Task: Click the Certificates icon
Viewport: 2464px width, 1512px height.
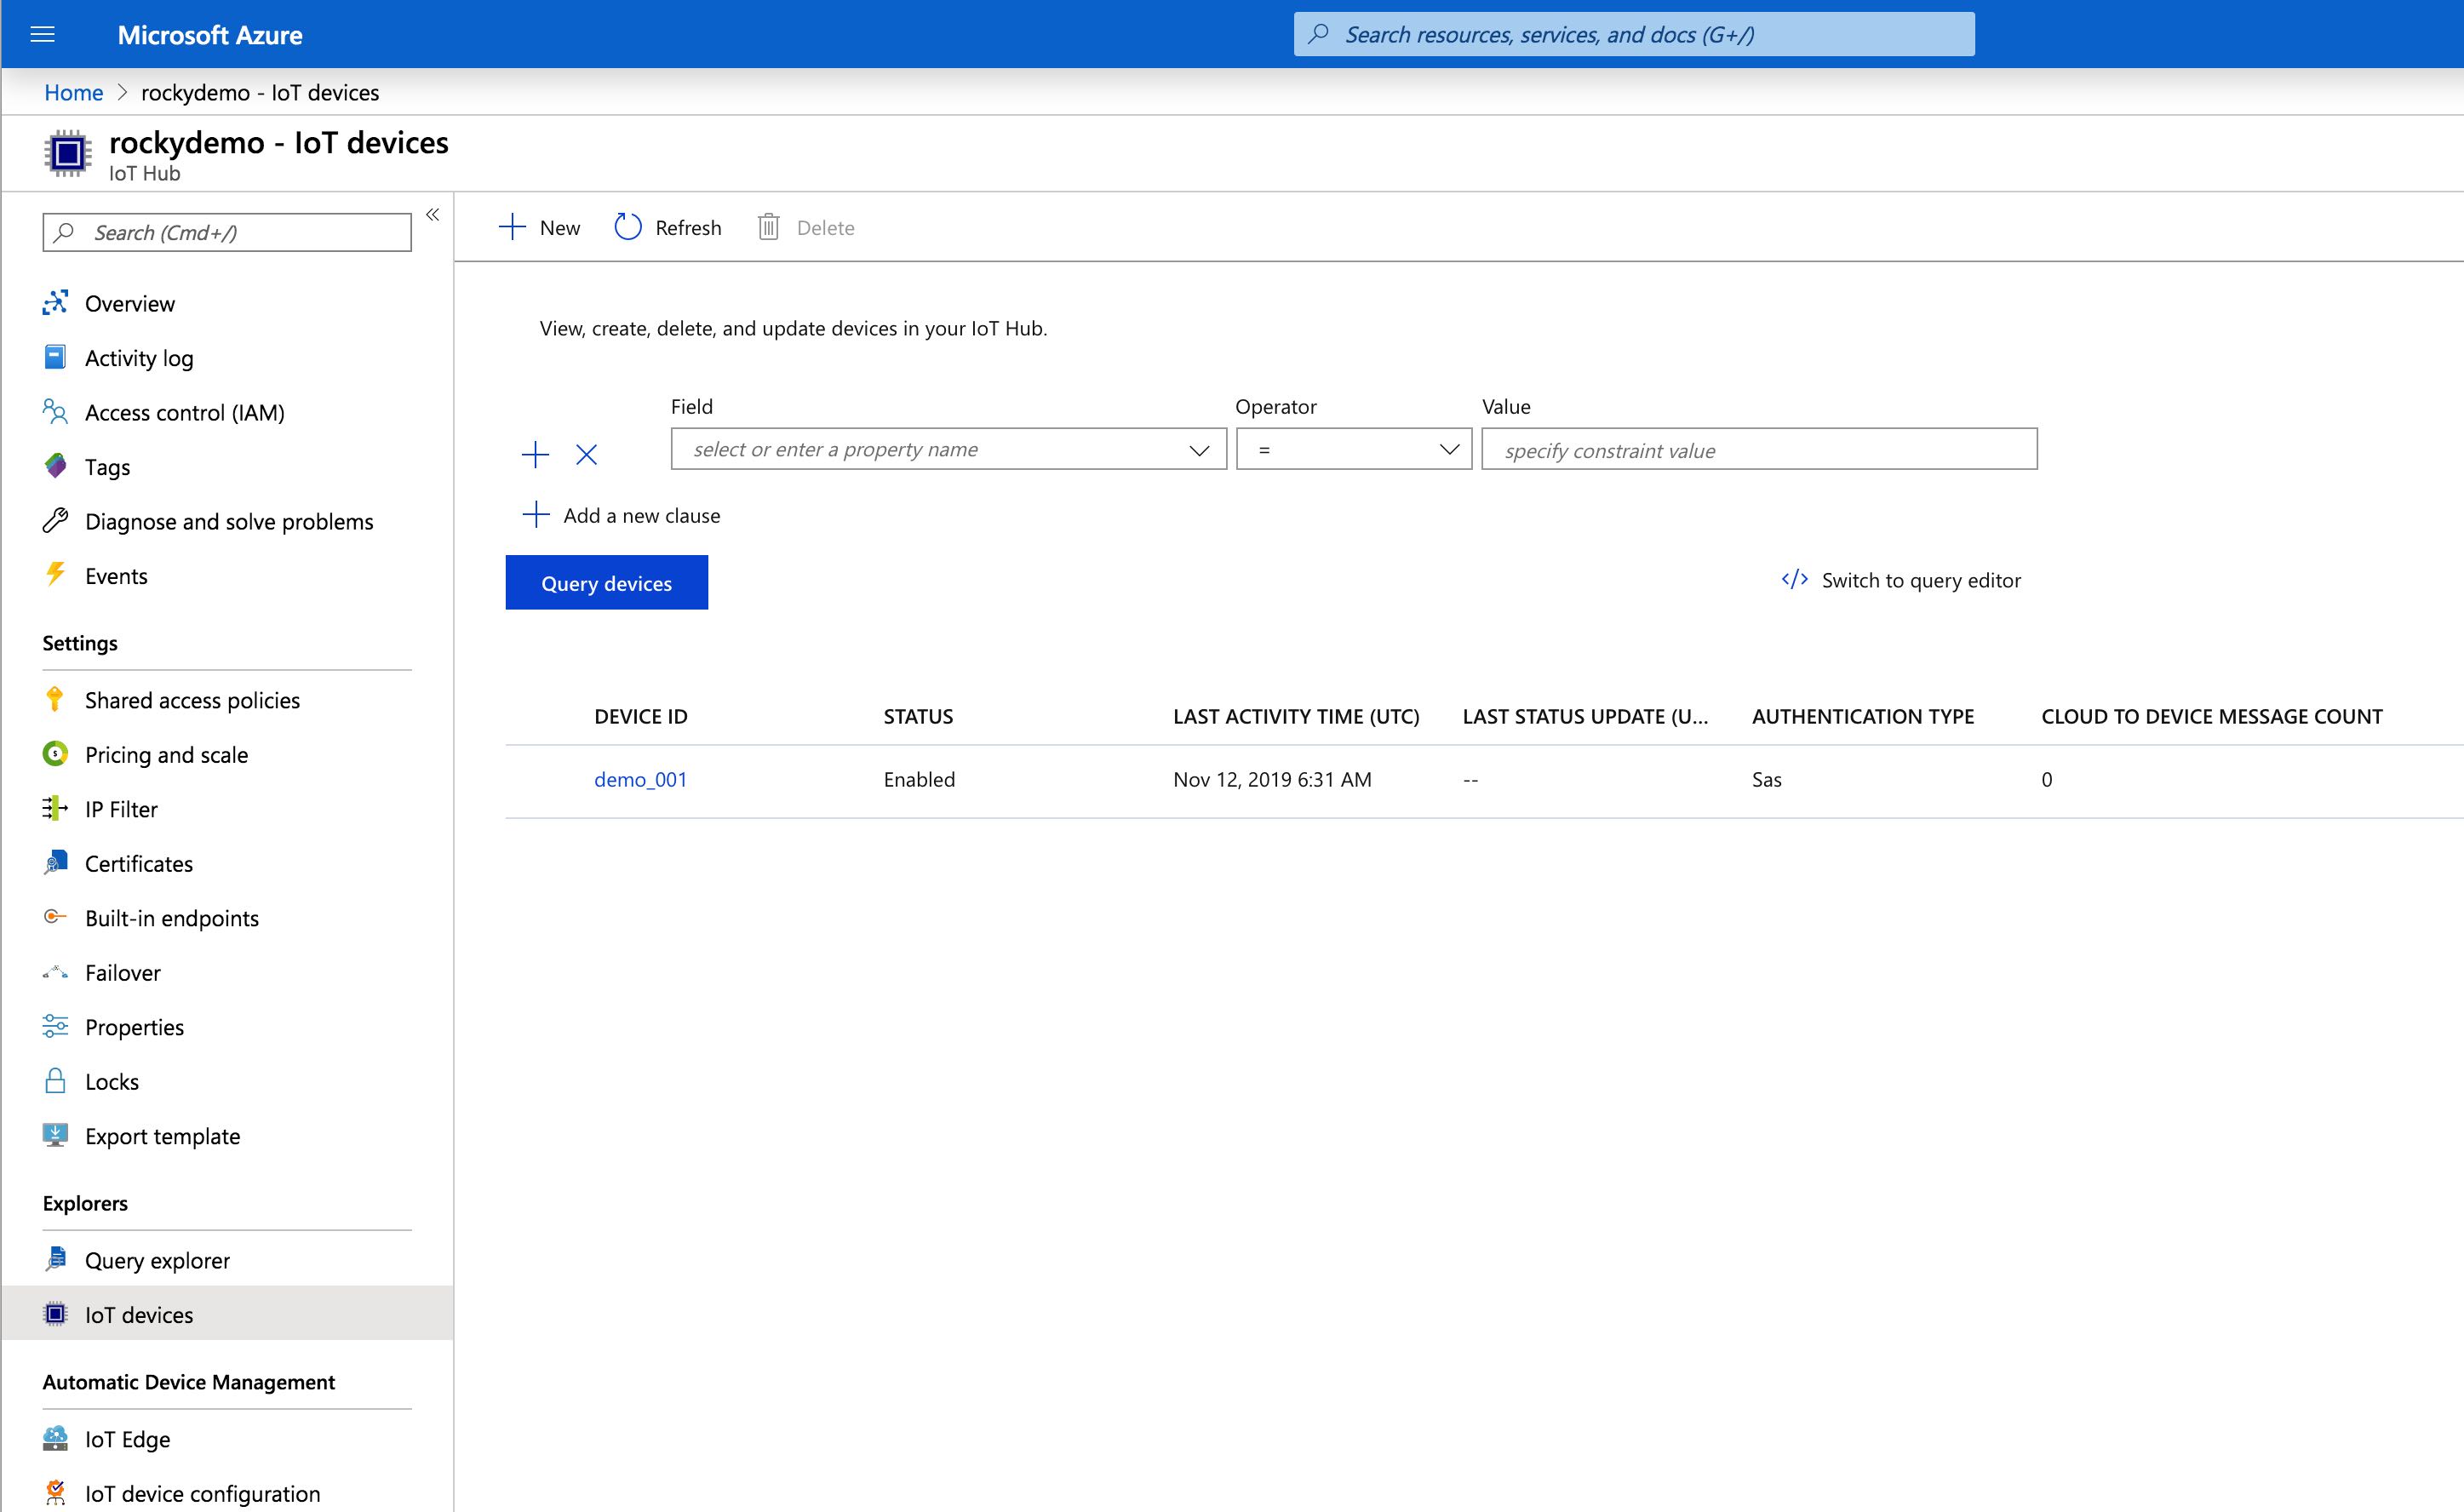Action: [56, 862]
